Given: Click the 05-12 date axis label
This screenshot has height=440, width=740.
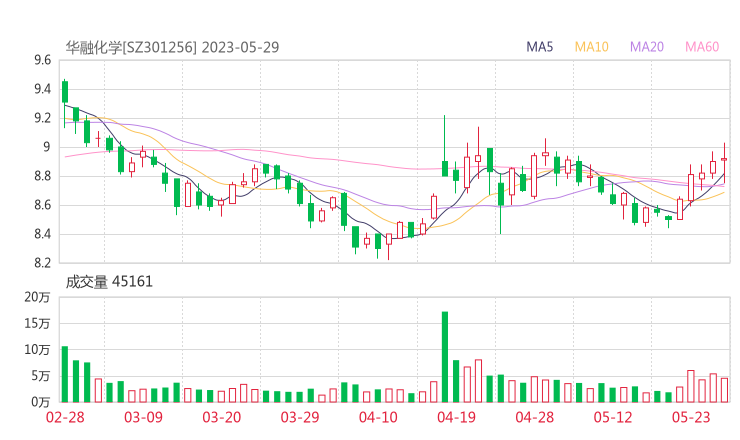Looking at the screenshot, I should [x=613, y=417].
